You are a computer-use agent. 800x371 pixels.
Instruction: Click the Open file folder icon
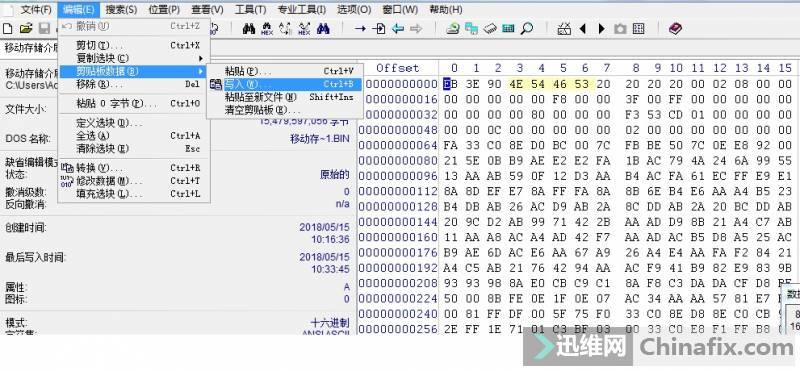point(26,29)
